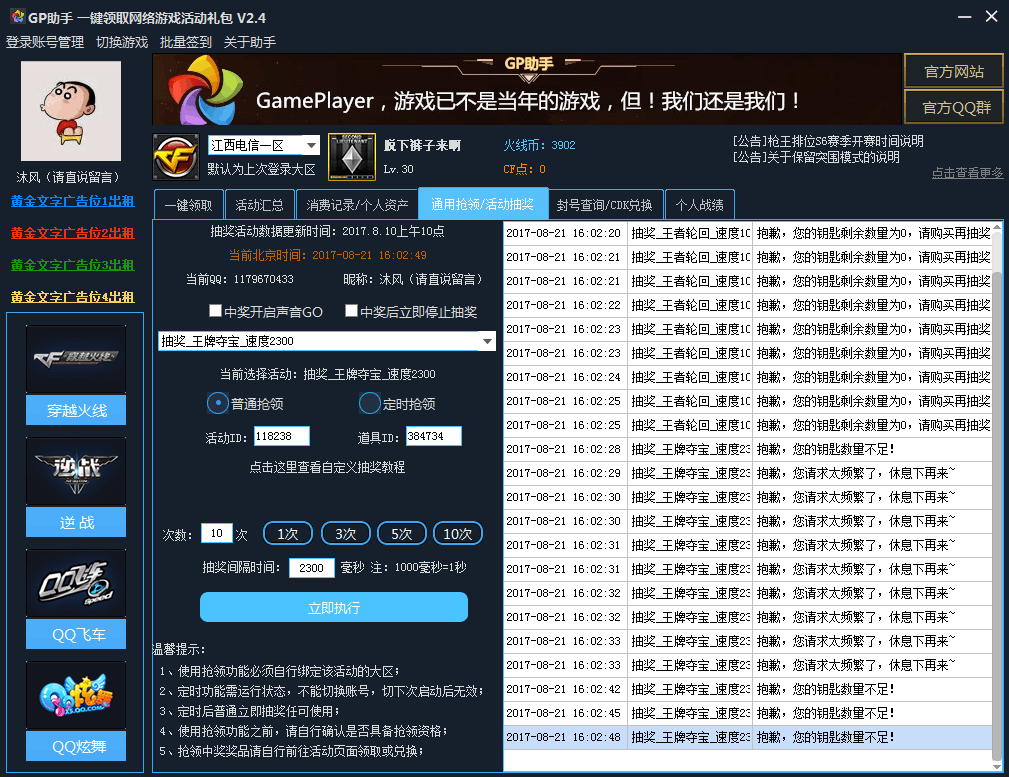The height and width of the screenshot is (777, 1009).
Task: Select the QQ飞车 Speed game thumbnail image
Action: click(x=76, y=583)
